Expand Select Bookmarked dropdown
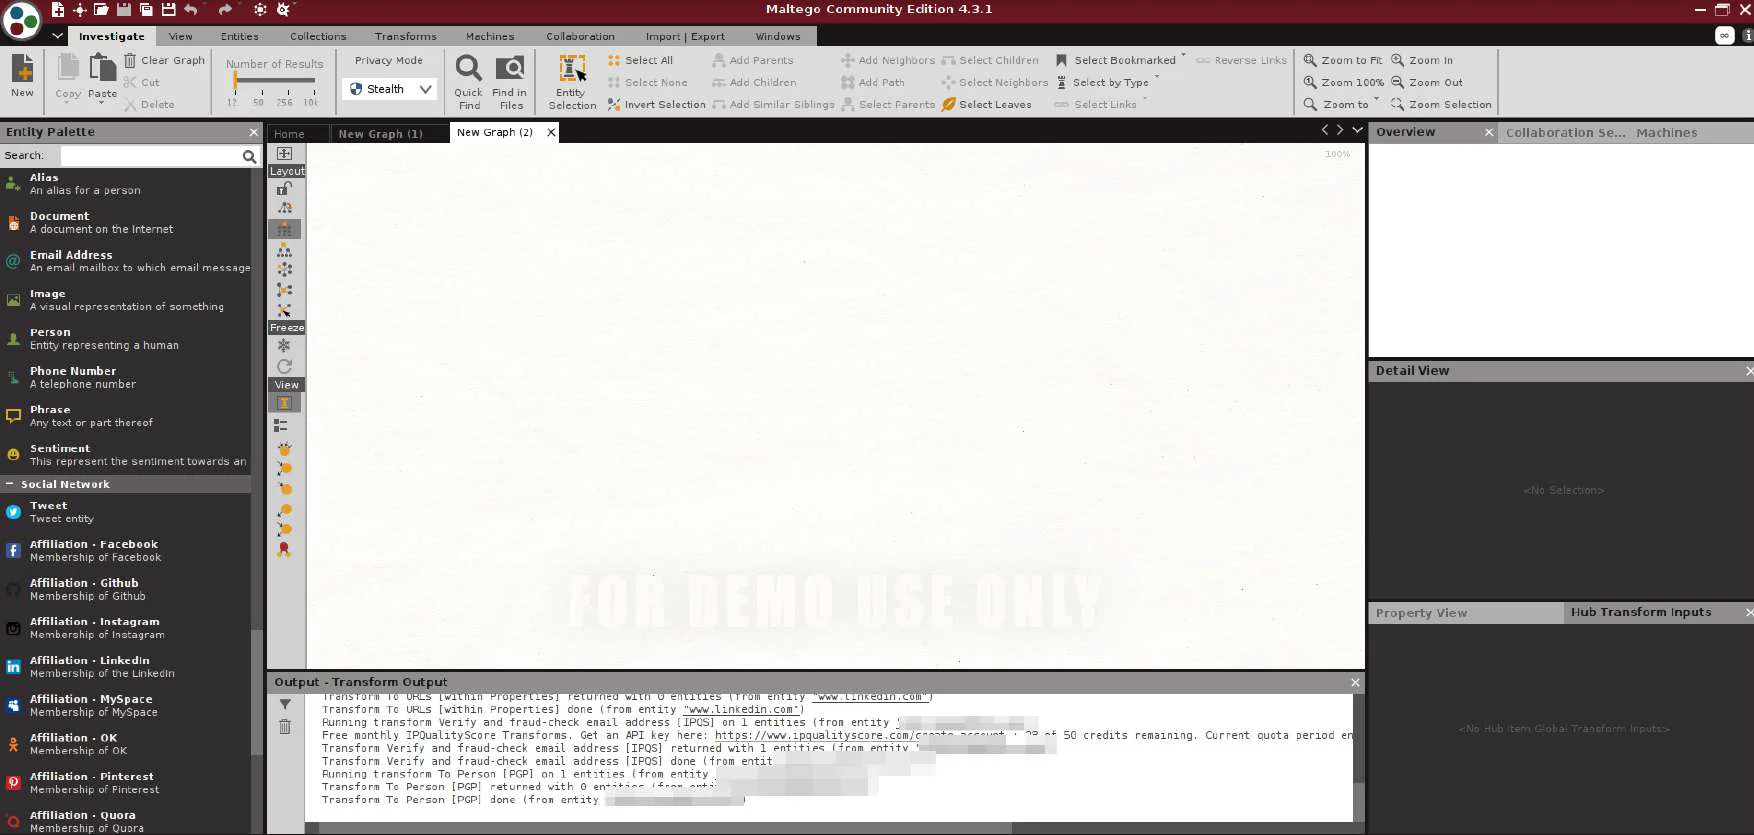The height and width of the screenshot is (835, 1754). 1184,56
